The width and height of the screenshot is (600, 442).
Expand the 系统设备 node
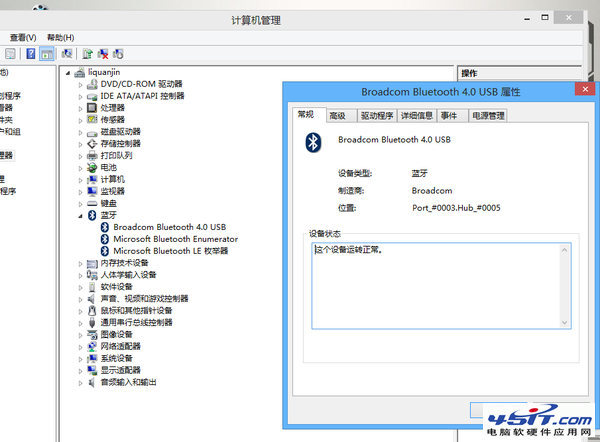point(80,359)
